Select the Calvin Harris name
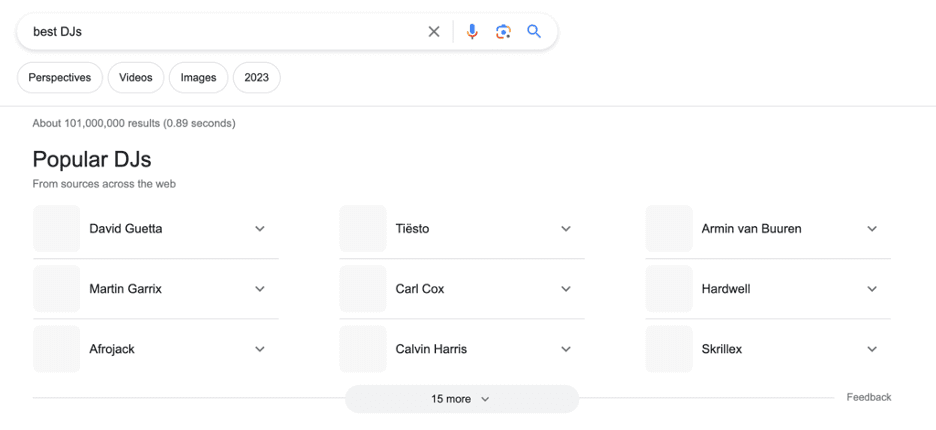The height and width of the screenshot is (430, 936). pyautogui.click(x=431, y=349)
